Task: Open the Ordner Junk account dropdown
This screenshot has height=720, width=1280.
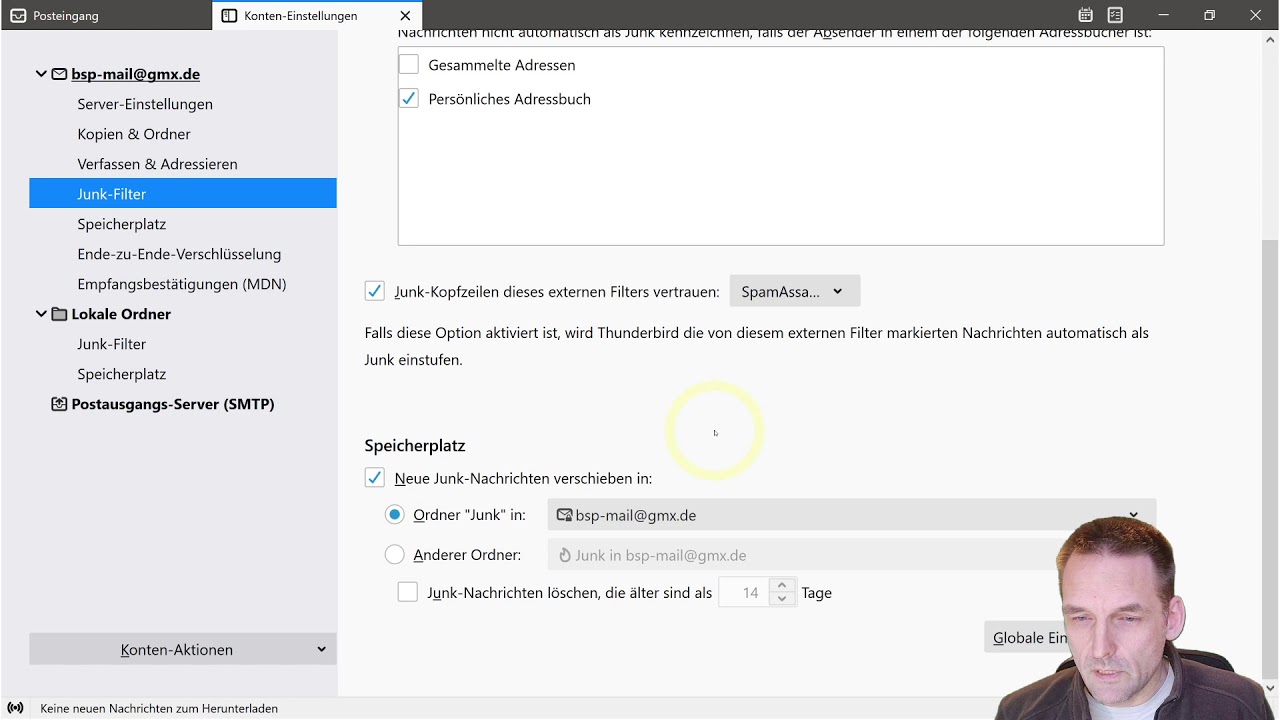Action: pos(852,515)
